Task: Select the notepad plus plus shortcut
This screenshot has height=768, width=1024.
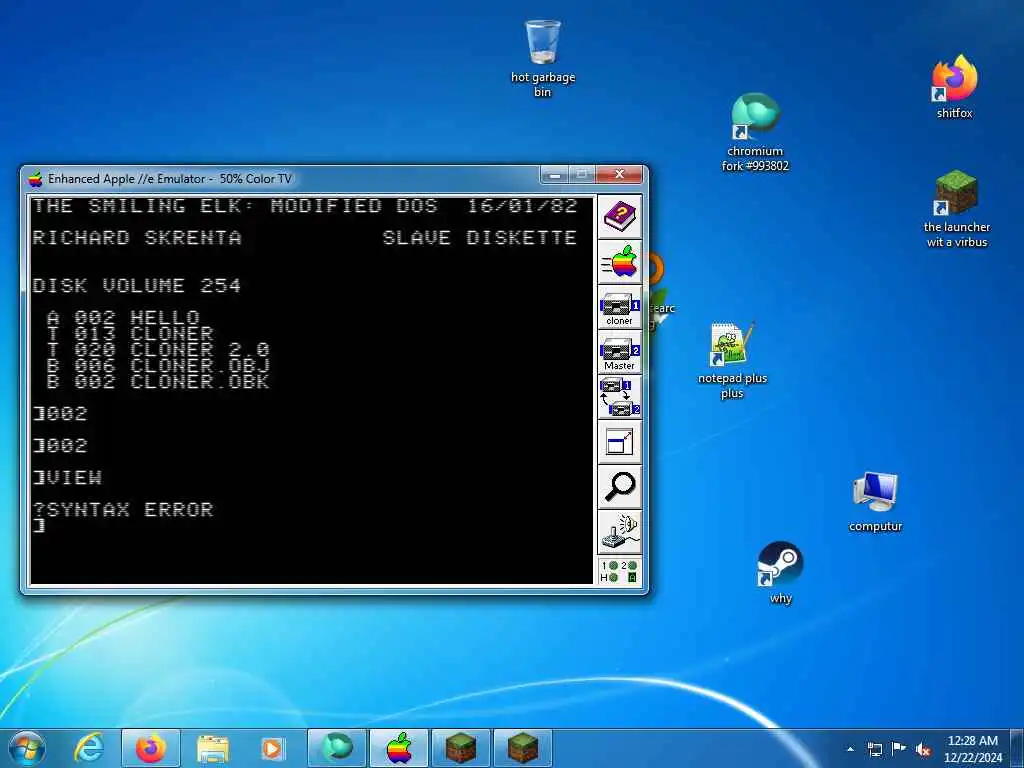Action: pyautogui.click(x=732, y=360)
